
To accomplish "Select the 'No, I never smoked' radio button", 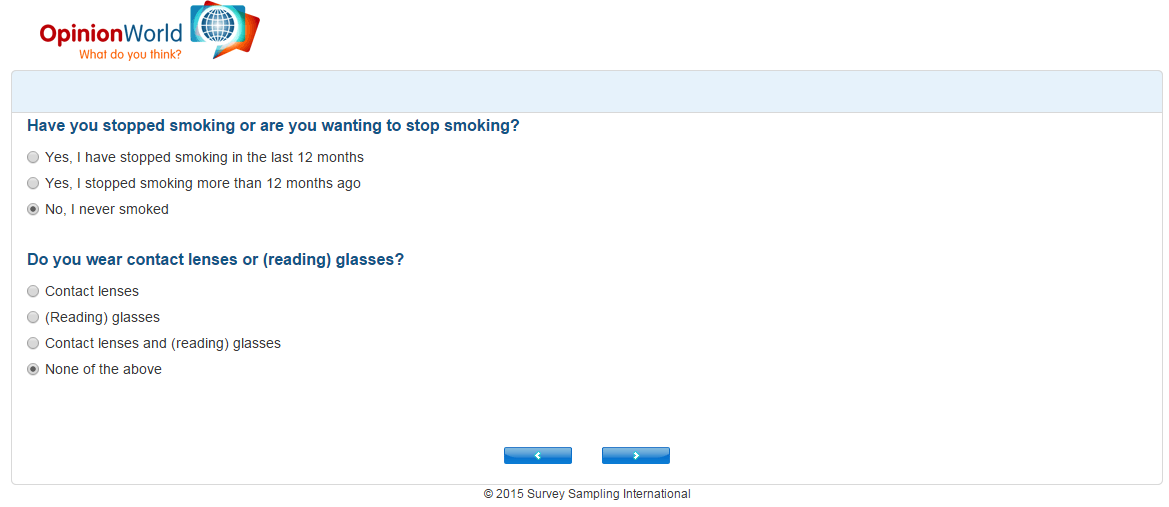I will [x=33, y=210].
